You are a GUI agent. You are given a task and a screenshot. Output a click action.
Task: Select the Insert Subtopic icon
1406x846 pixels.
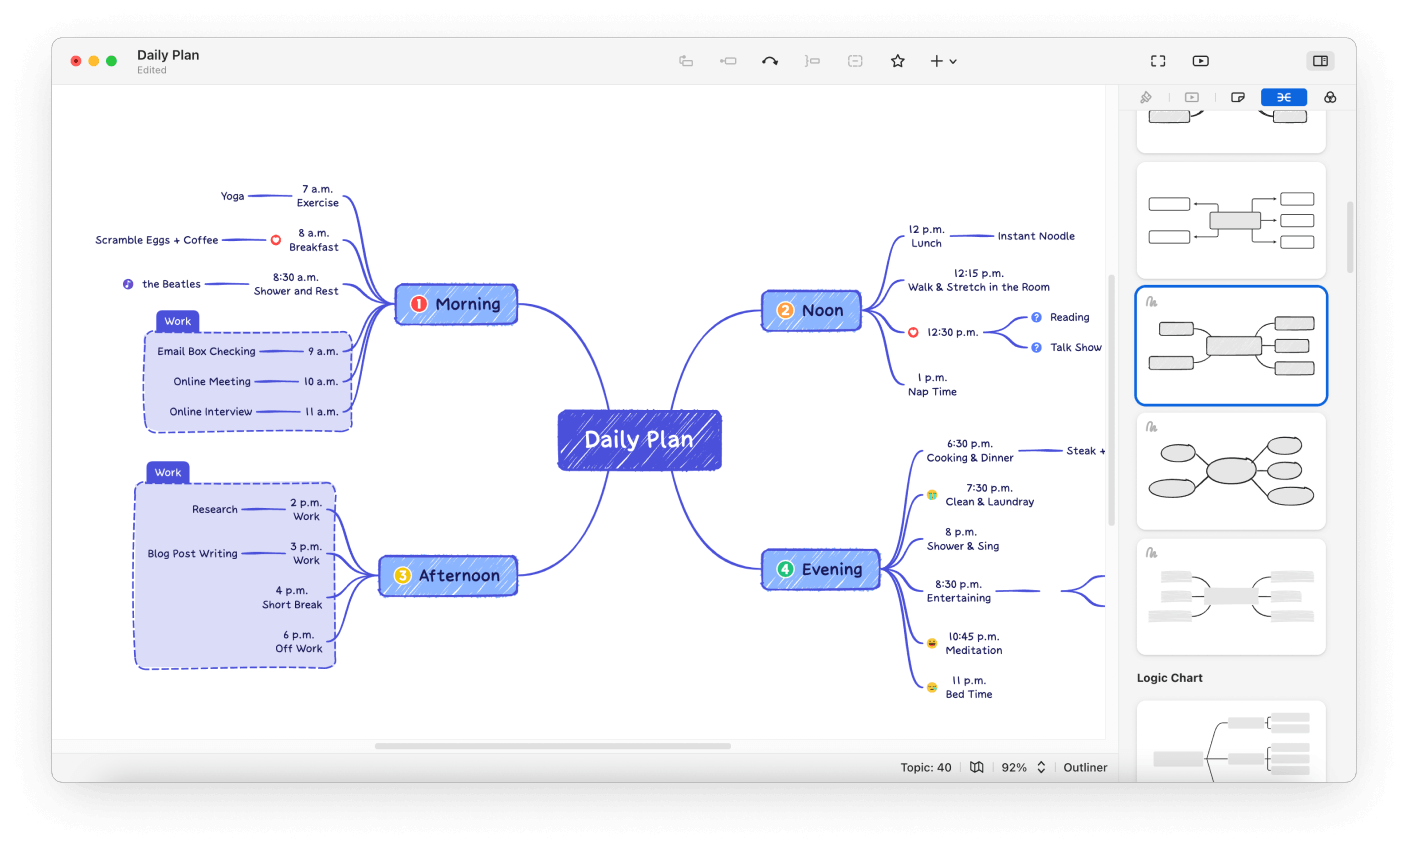tap(728, 61)
